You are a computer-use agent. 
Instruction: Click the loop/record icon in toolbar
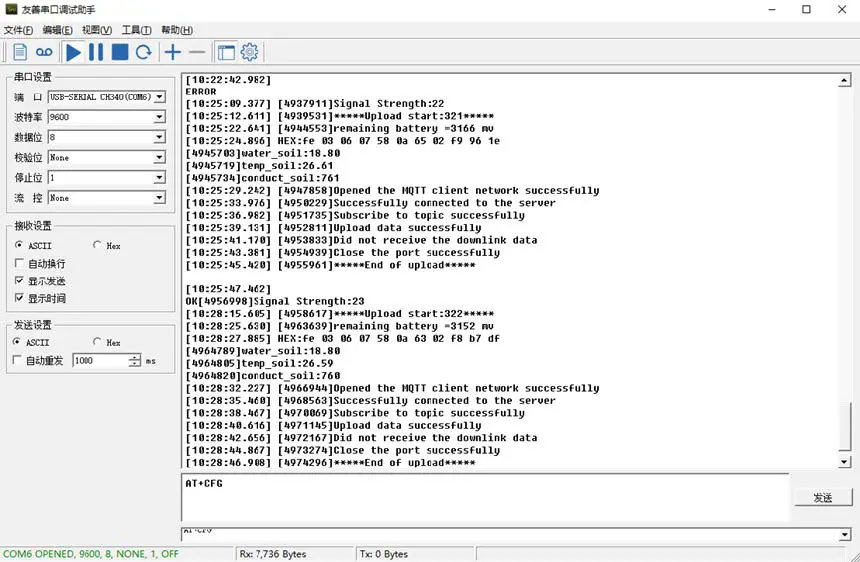[44, 52]
